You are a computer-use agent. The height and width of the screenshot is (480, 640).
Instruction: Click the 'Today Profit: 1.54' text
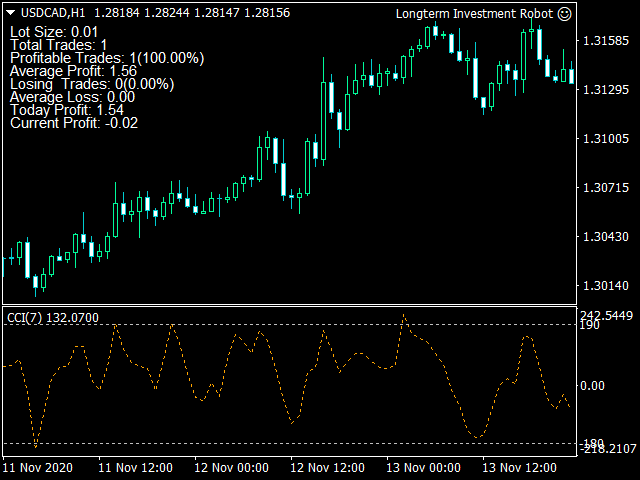point(67,110)
